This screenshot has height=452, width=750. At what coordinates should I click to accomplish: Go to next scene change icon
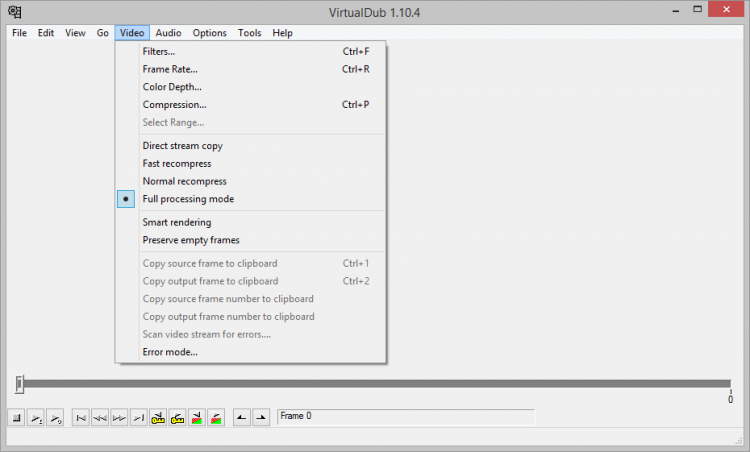pyautogui.click(x=216, y=418)
